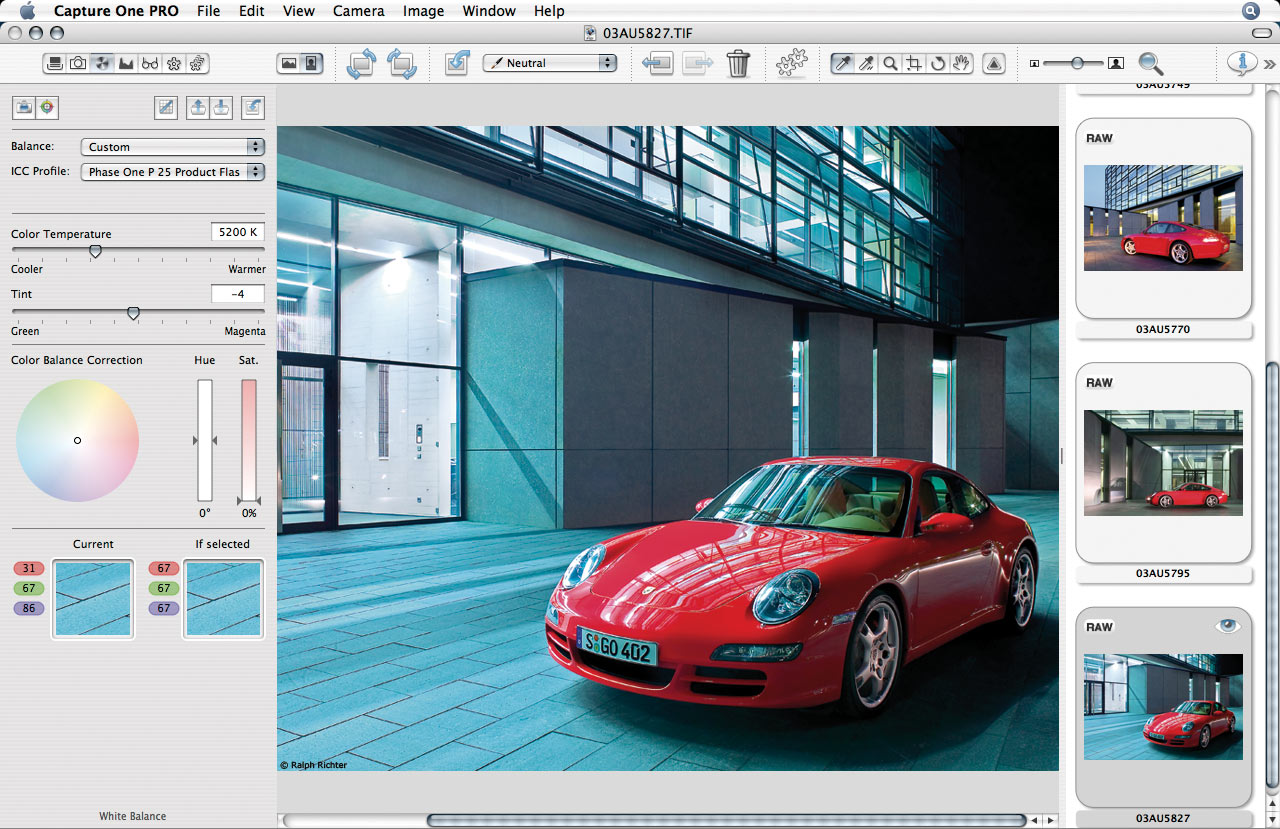Open the camera capture tab icon
This screenshot has width=1280, height=829.
pos(78,63)
